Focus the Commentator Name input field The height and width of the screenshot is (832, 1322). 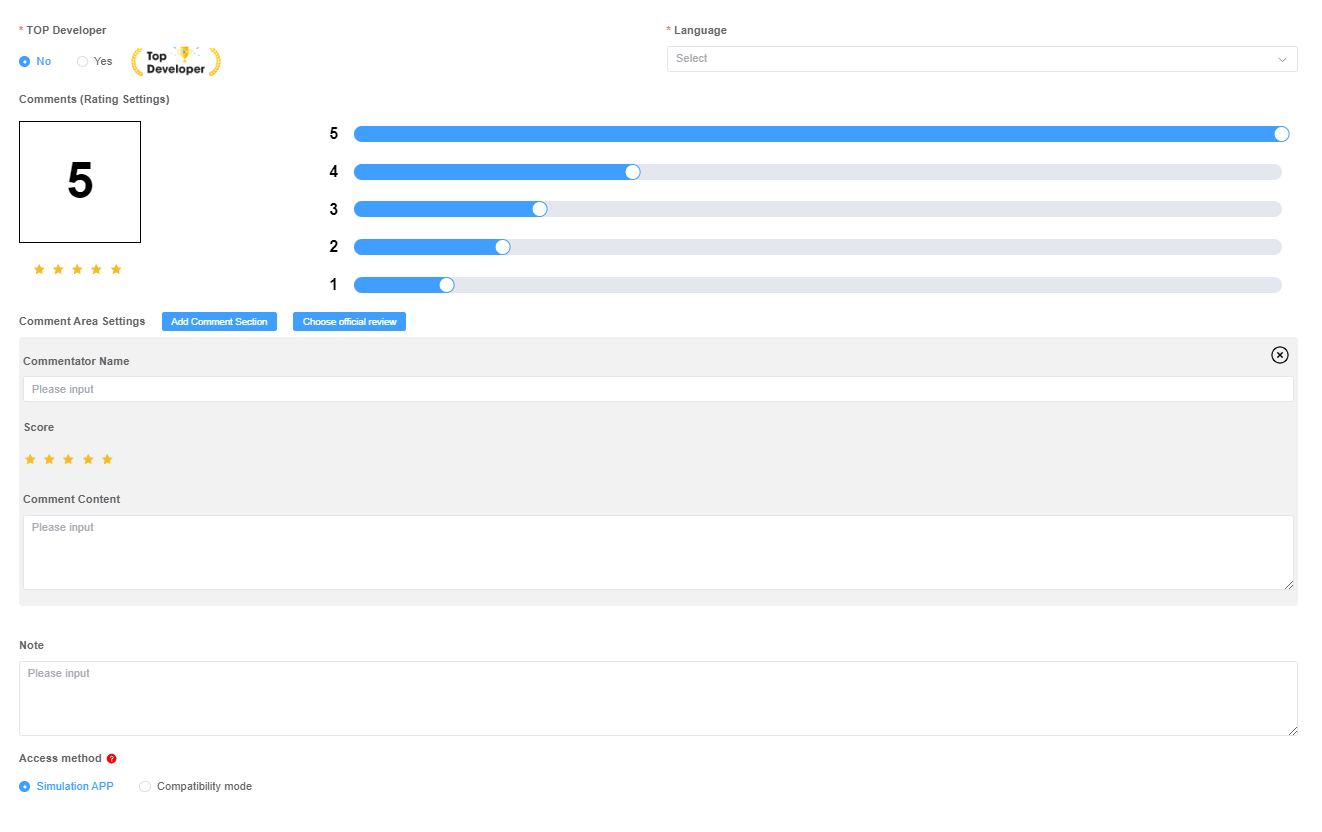tap(658, 389)
